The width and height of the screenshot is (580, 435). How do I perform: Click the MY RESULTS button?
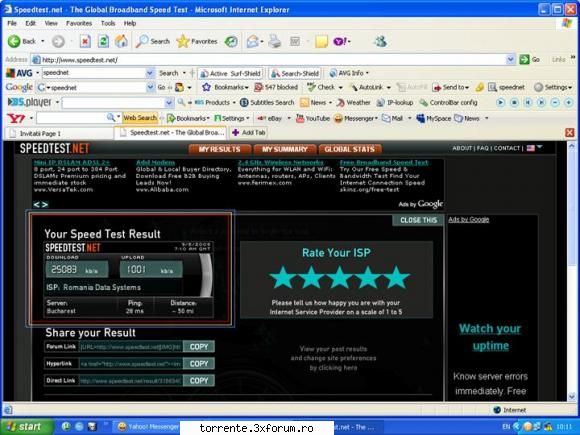click(220, 149)
